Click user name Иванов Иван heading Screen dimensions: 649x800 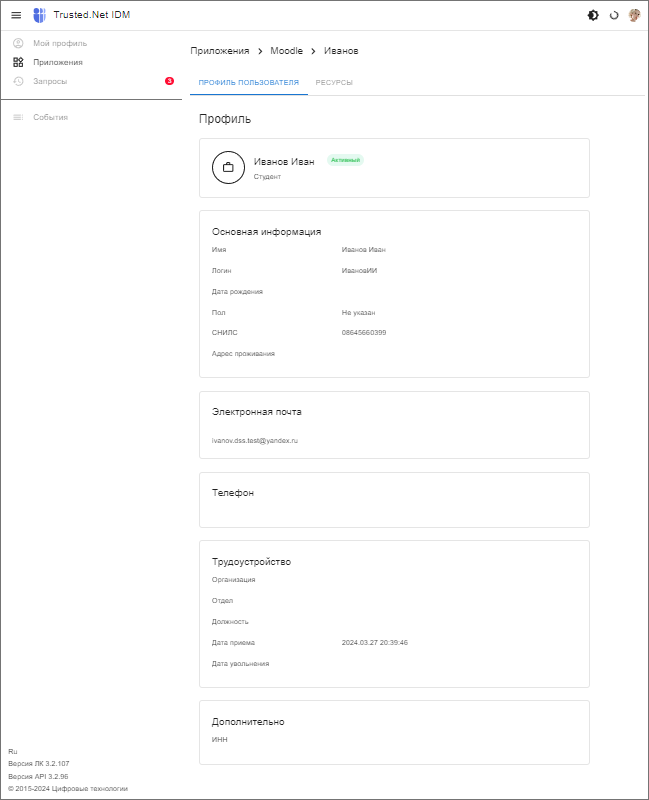(x=284, y=162)
